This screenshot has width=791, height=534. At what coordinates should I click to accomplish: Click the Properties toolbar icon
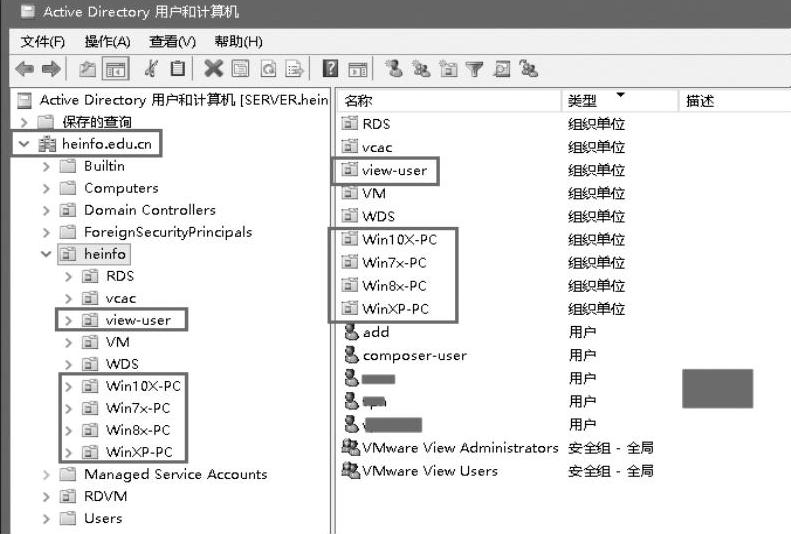pos(241,69)
